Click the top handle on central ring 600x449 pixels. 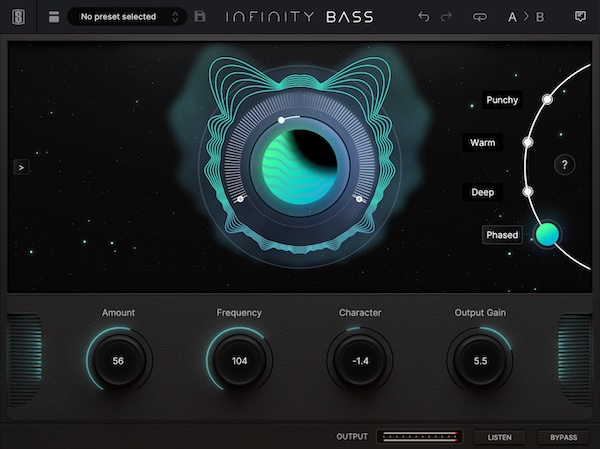pos(281,120)
